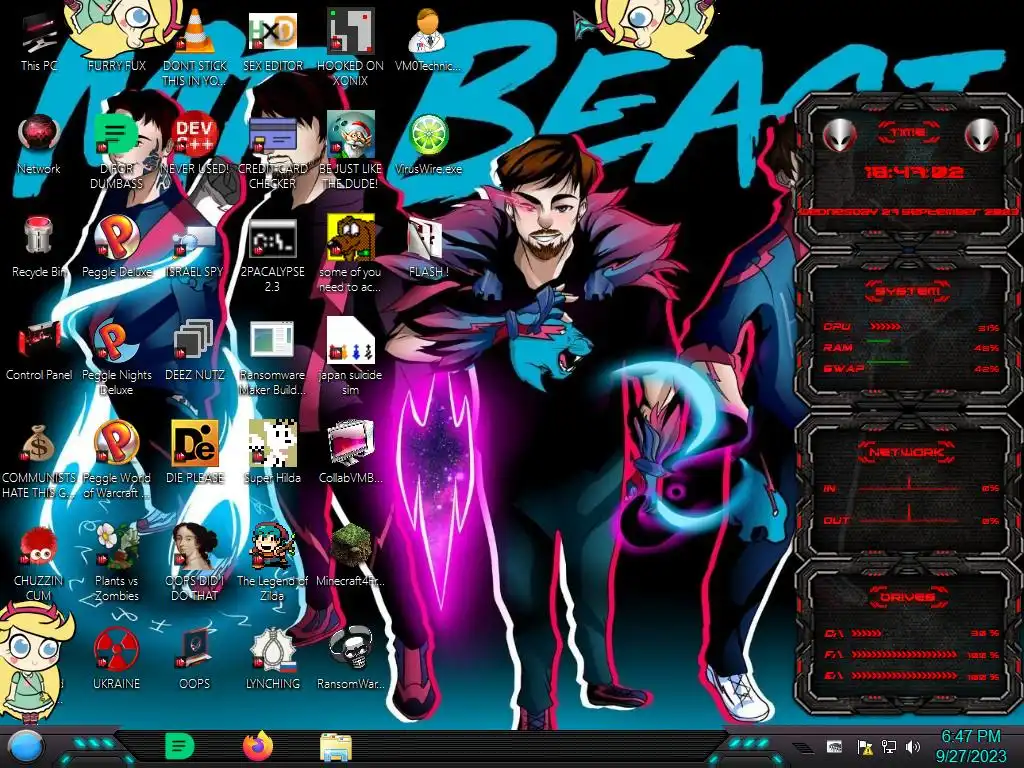Launch the BE JUST LIKE THE DUDE! shortcut
This screenshot has width=1024, height=768.
point(351,135)
